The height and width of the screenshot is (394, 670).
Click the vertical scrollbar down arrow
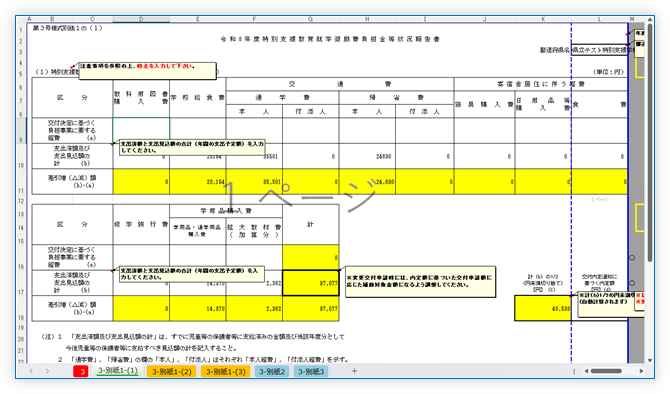point(650,360)
